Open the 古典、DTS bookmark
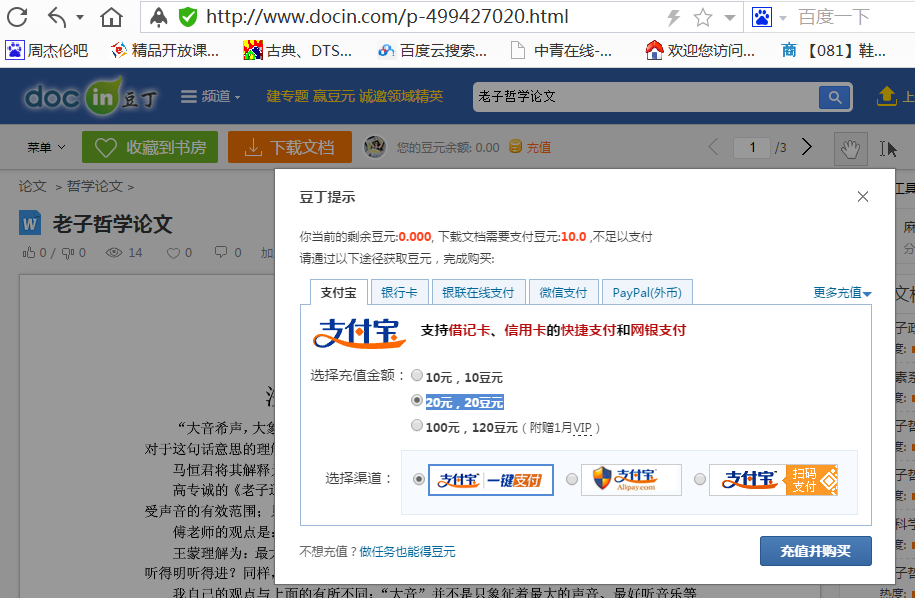Image resolution: width=915 pixels, height=598 pixels. (298, 51)
